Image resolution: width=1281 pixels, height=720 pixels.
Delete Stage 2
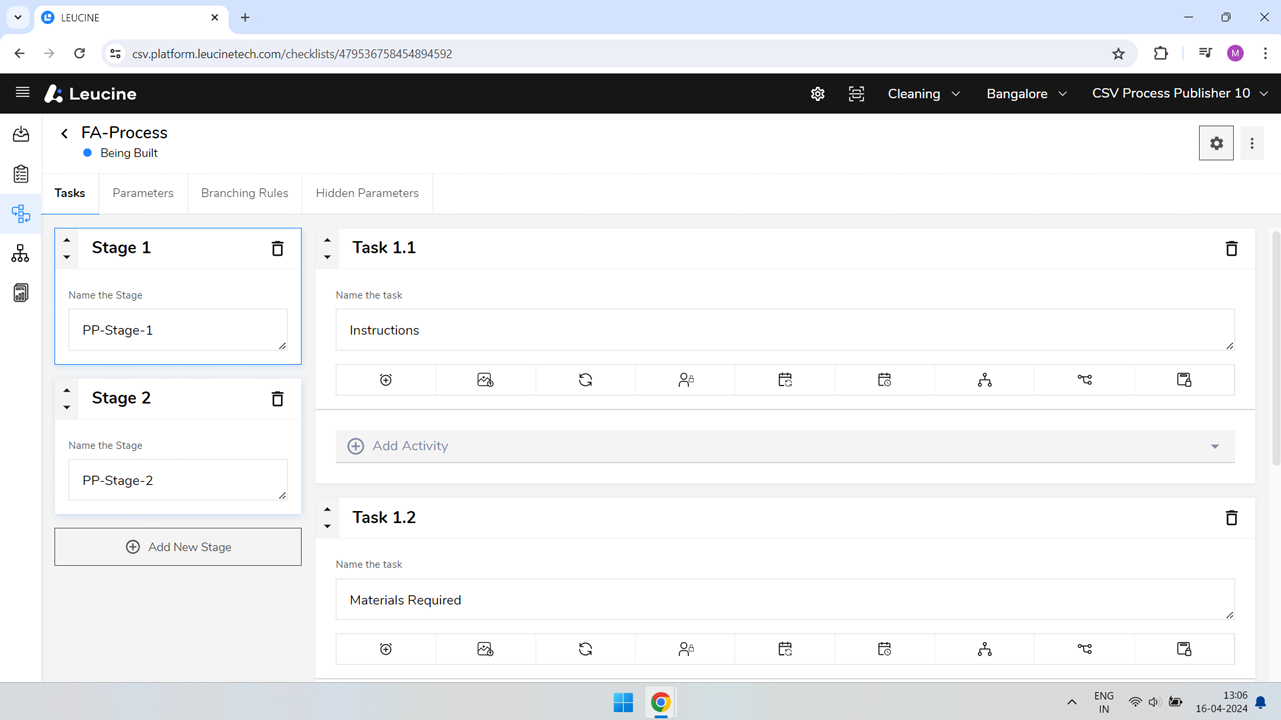(278, 399)
